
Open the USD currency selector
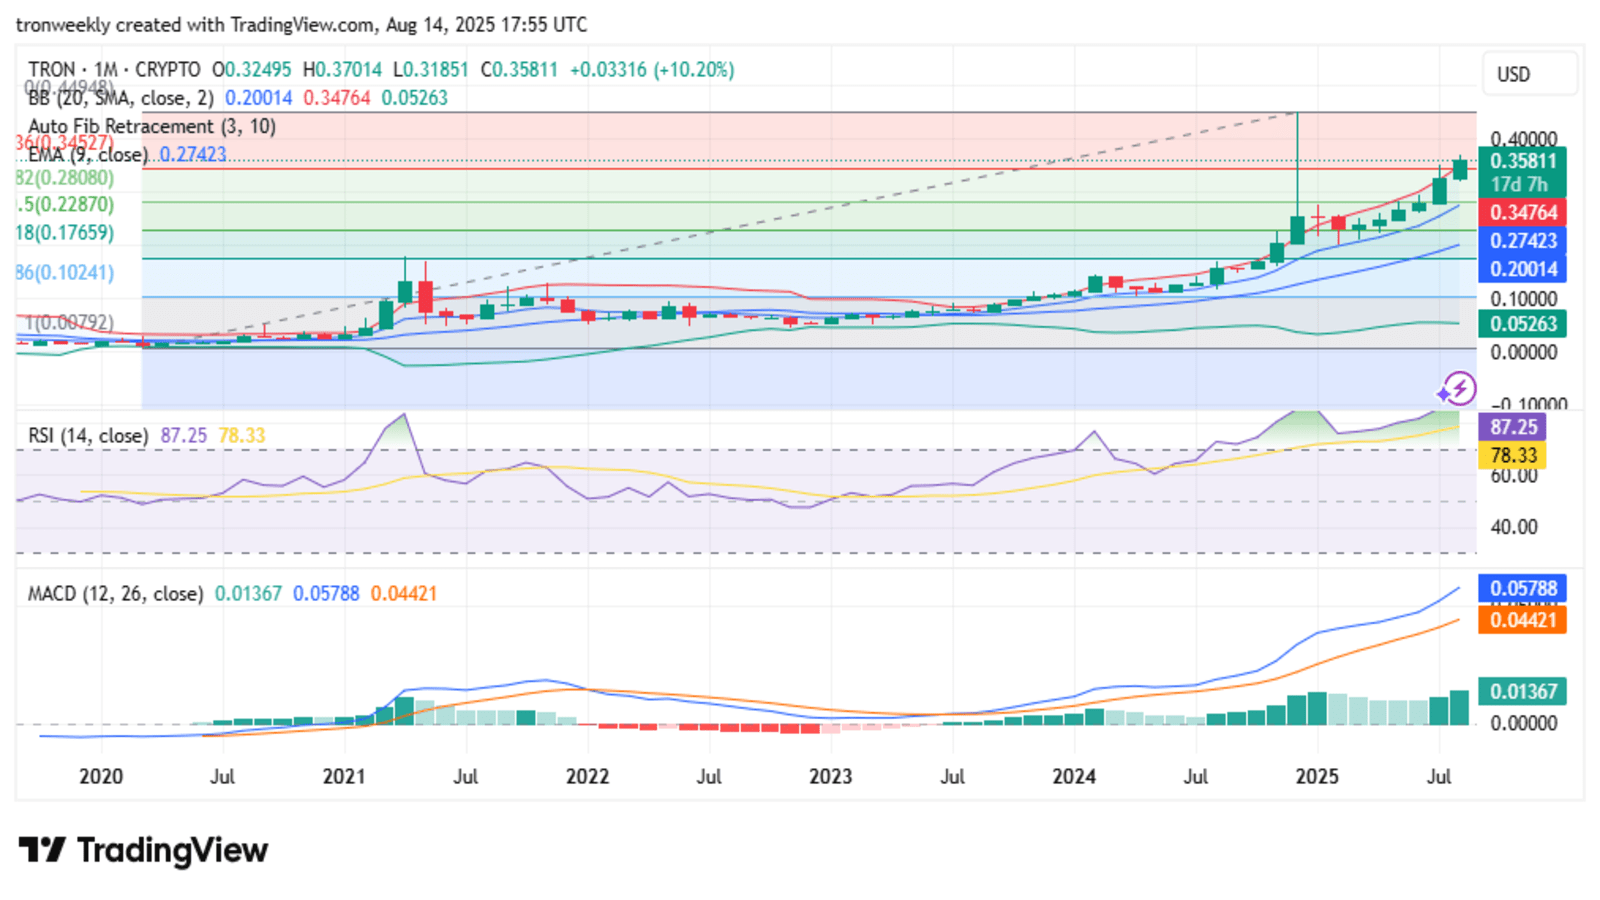(x=1528, y=74)
